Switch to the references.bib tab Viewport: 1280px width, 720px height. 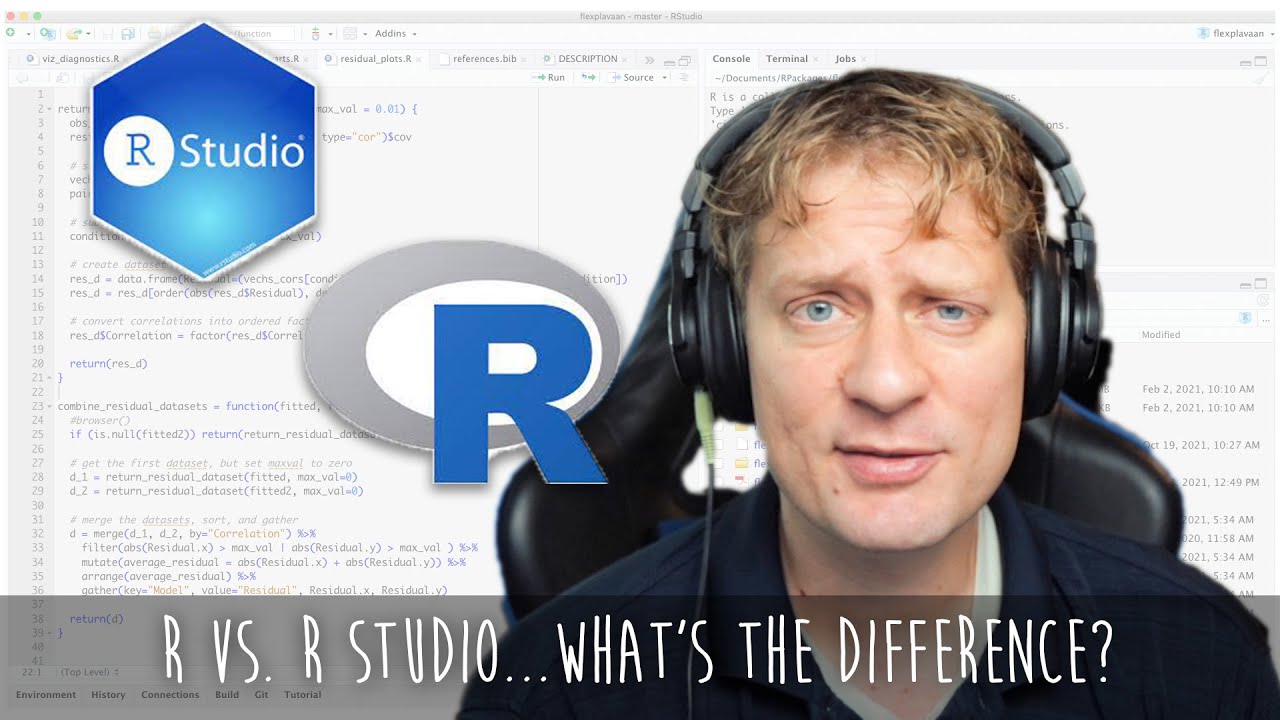(x=484, y=59)
